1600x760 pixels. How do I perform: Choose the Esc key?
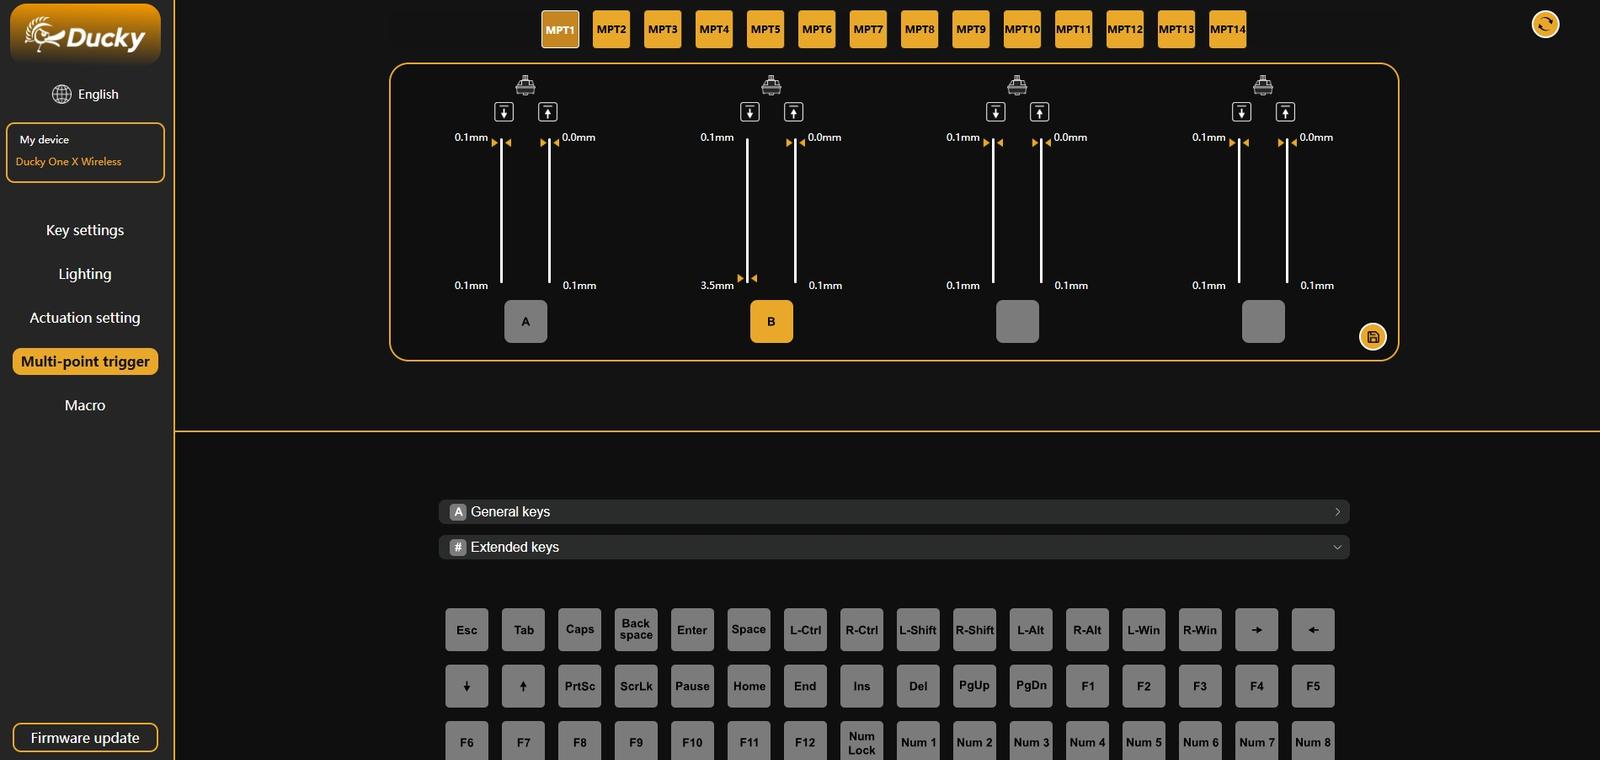(x=467, y=630)
